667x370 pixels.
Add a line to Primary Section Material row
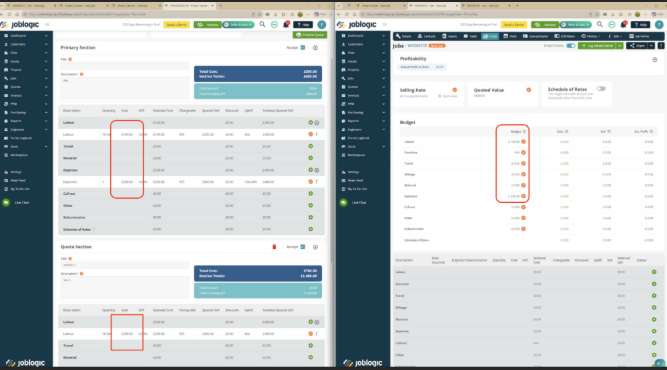point(311,158)
